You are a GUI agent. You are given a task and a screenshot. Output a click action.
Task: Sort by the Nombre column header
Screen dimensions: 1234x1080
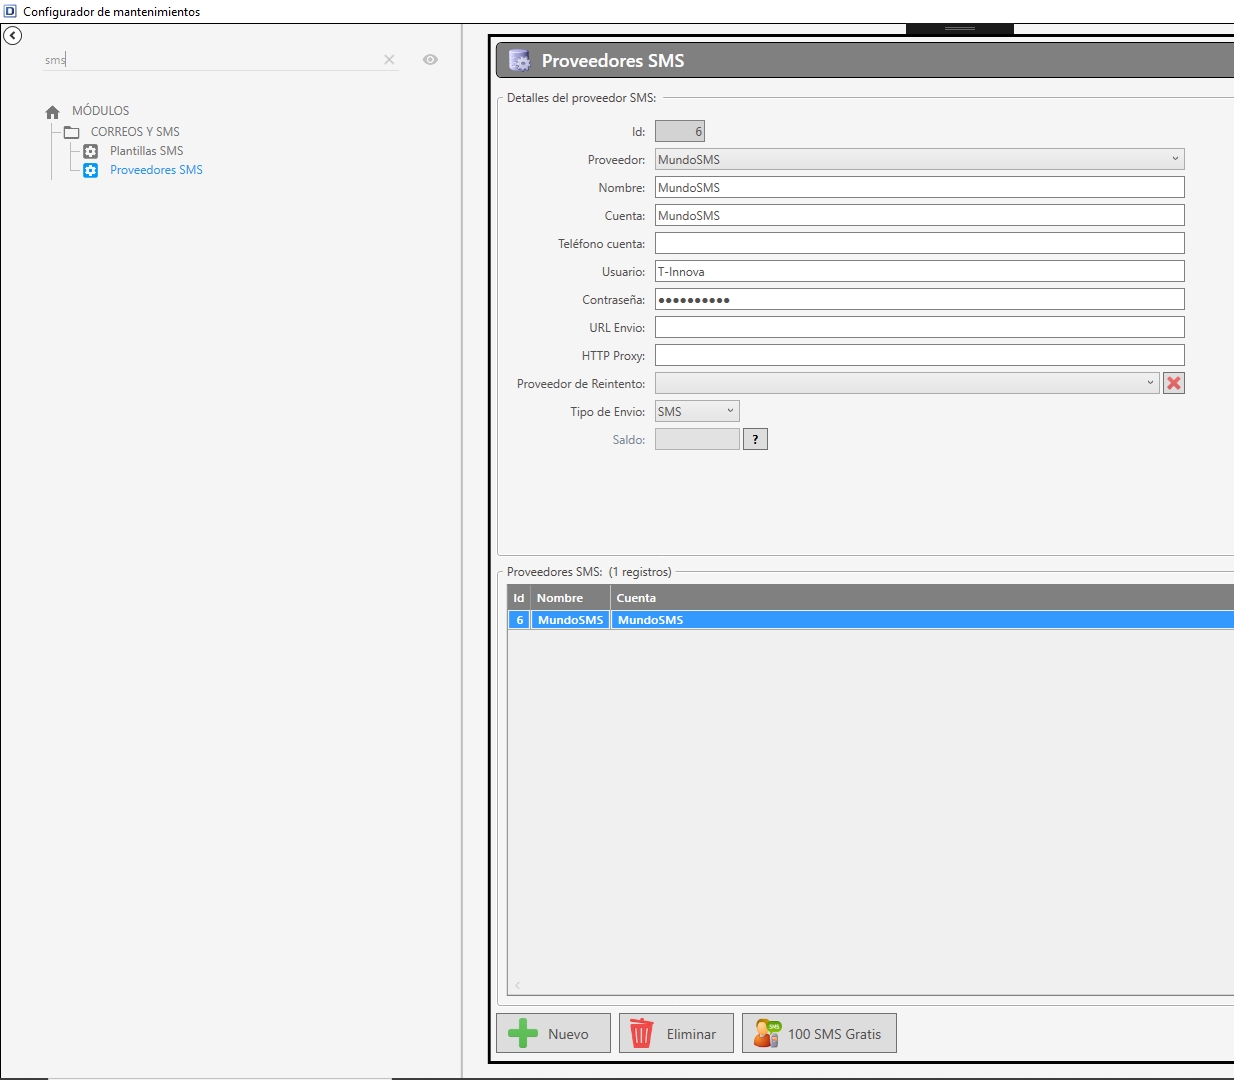570,598
